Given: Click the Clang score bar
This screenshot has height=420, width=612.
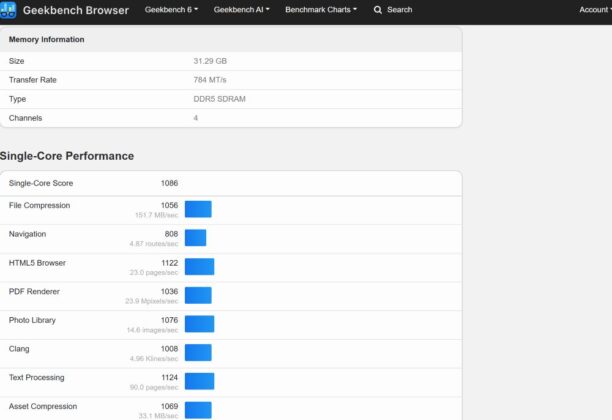Looking at the screenshot, I should (198, 352).
